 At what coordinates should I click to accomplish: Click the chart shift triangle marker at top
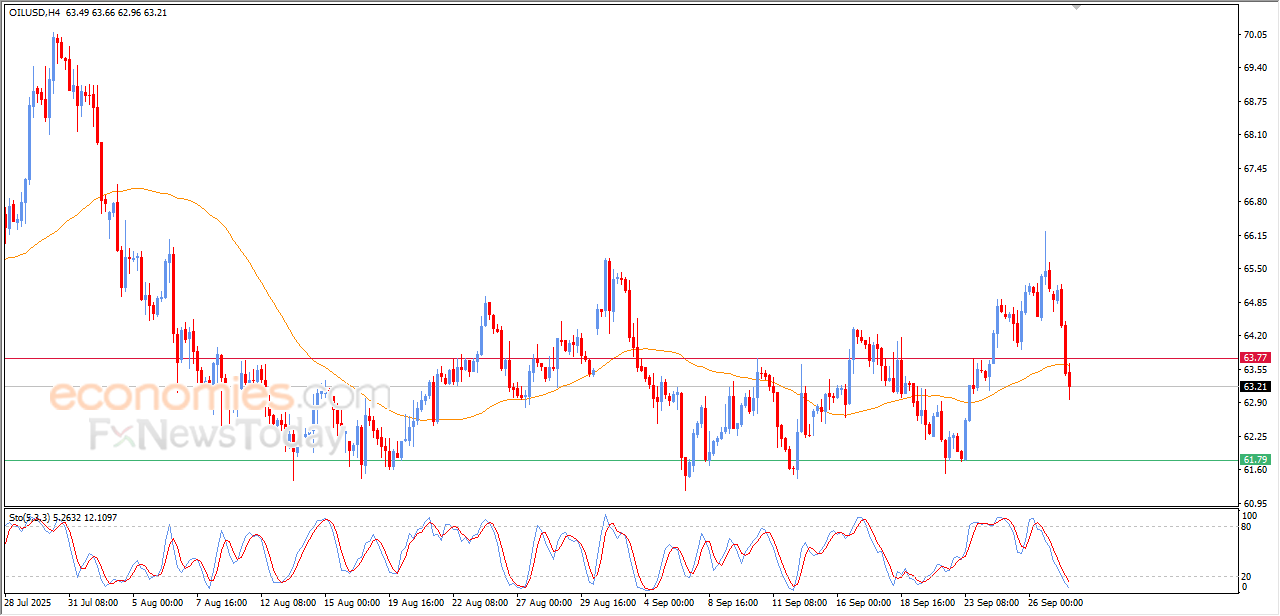tap(1076, 6)
